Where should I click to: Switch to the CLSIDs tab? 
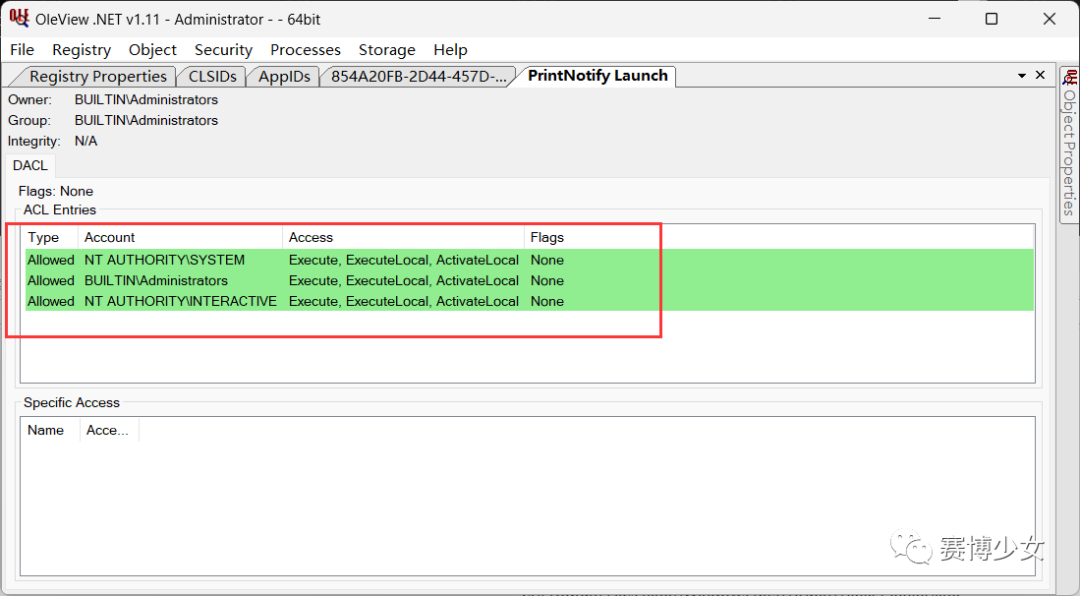[x=212, y=76]
